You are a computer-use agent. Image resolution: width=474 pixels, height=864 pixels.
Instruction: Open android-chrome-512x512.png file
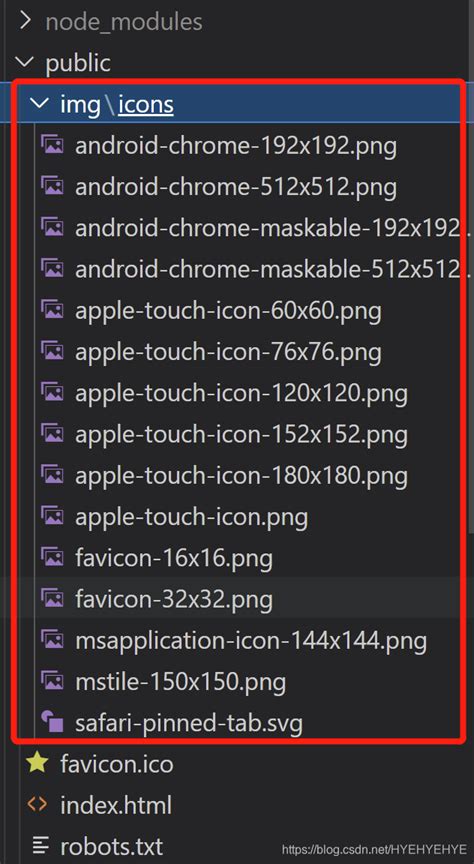click(x=236, y=187)
